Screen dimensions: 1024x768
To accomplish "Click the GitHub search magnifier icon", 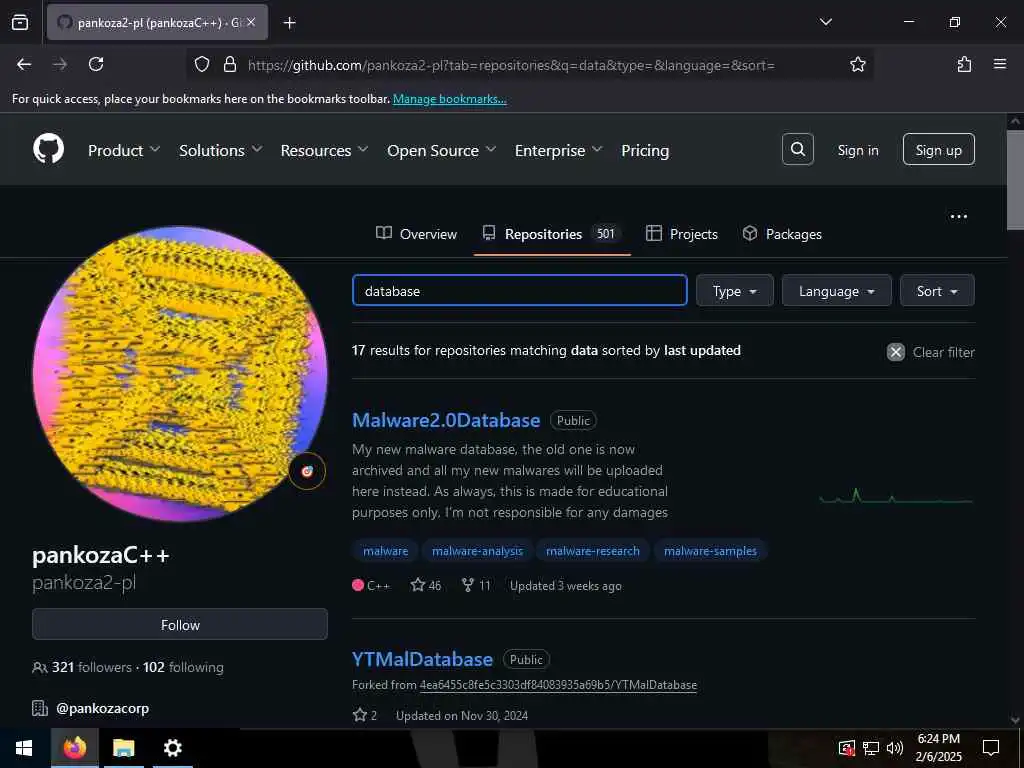I will 797,150.
